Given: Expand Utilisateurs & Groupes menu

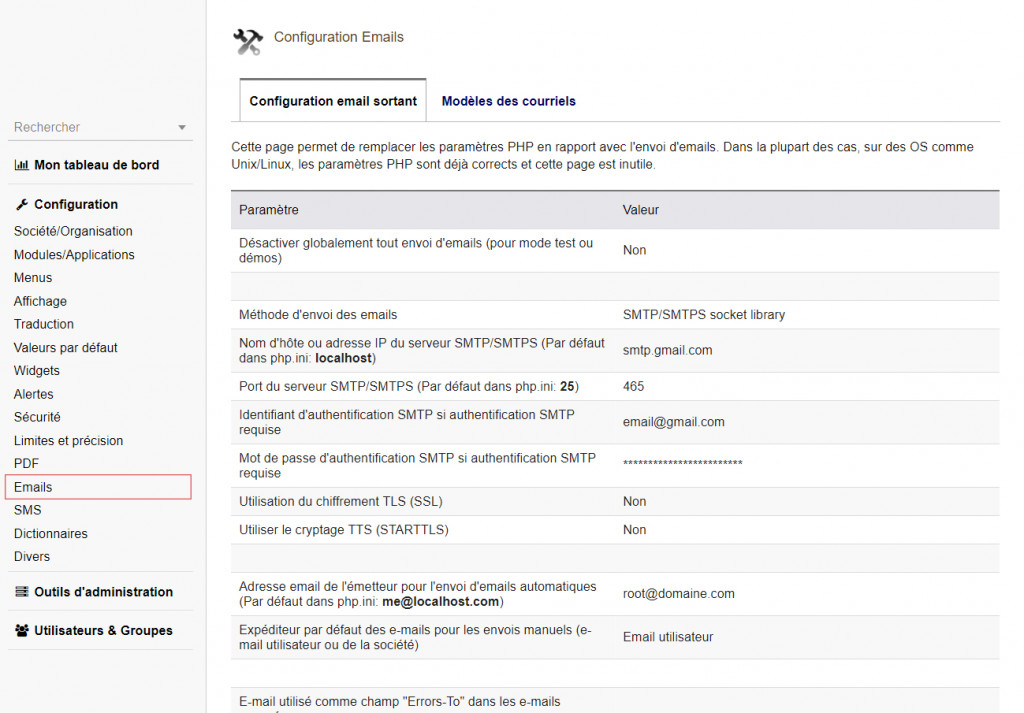Looking at the screenshot, I should pyautogui.click(x=103, y=631).
